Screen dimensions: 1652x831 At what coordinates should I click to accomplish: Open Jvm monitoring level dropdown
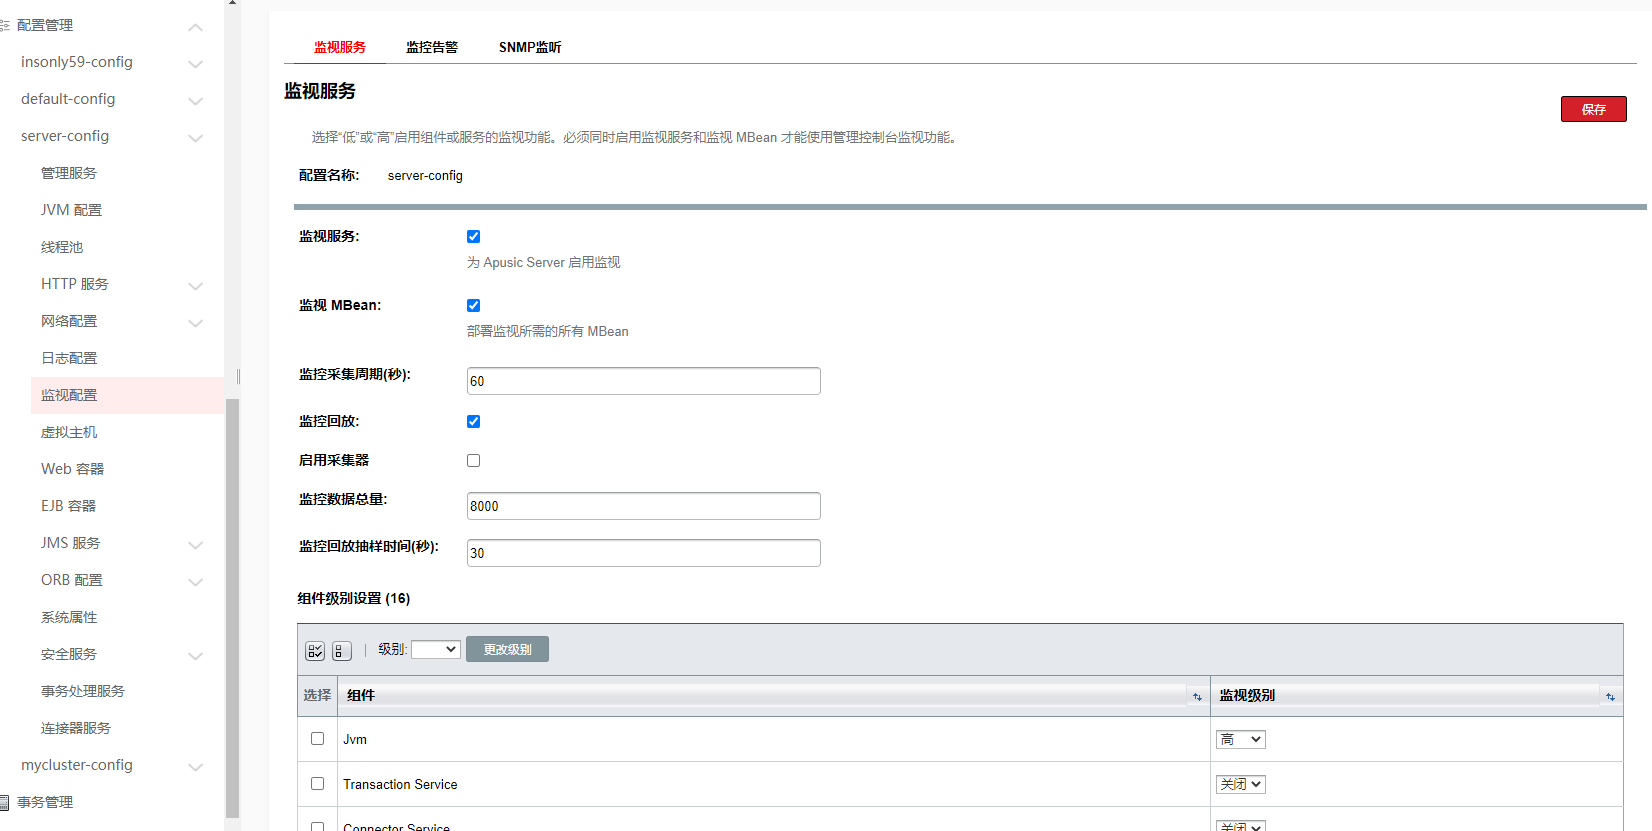[1240, 740]
